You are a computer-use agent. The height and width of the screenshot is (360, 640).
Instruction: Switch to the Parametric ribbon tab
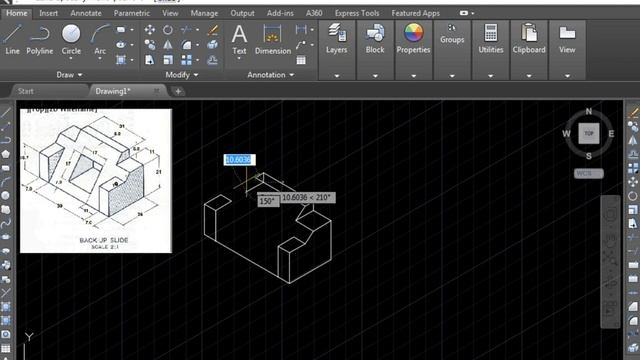point(132,13)
